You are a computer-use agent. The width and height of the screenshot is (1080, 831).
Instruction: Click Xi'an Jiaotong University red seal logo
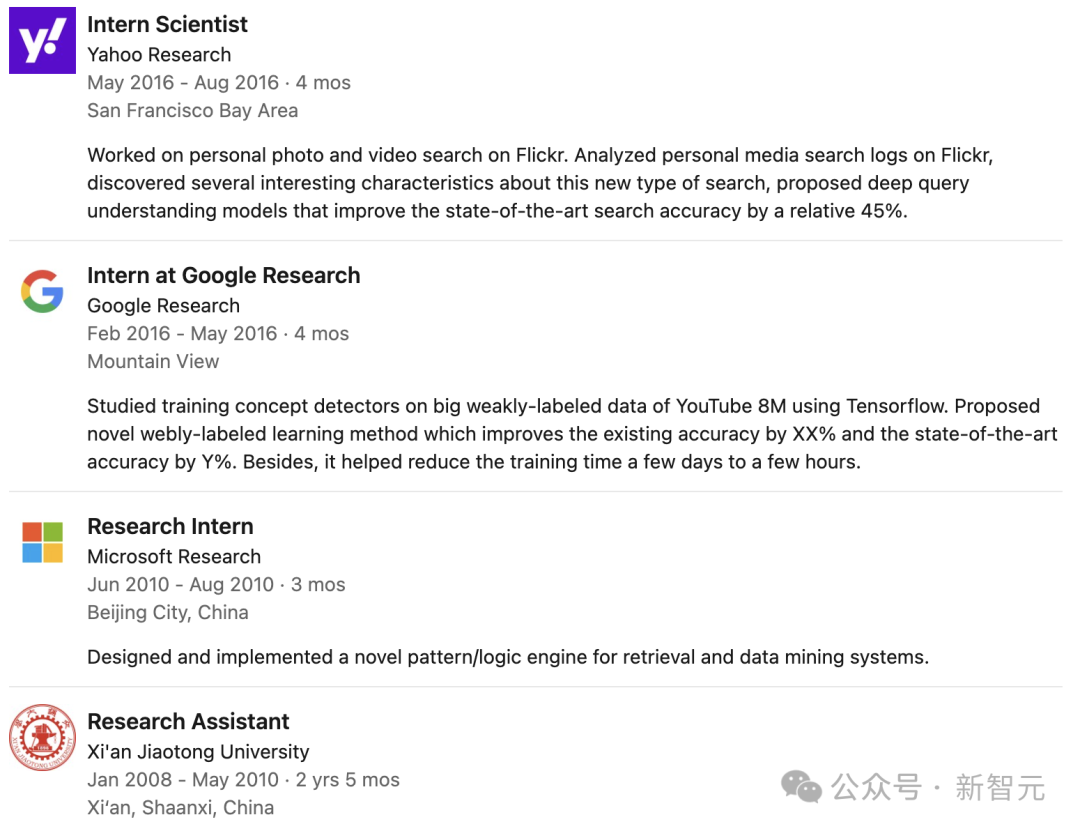coord(42,738)
